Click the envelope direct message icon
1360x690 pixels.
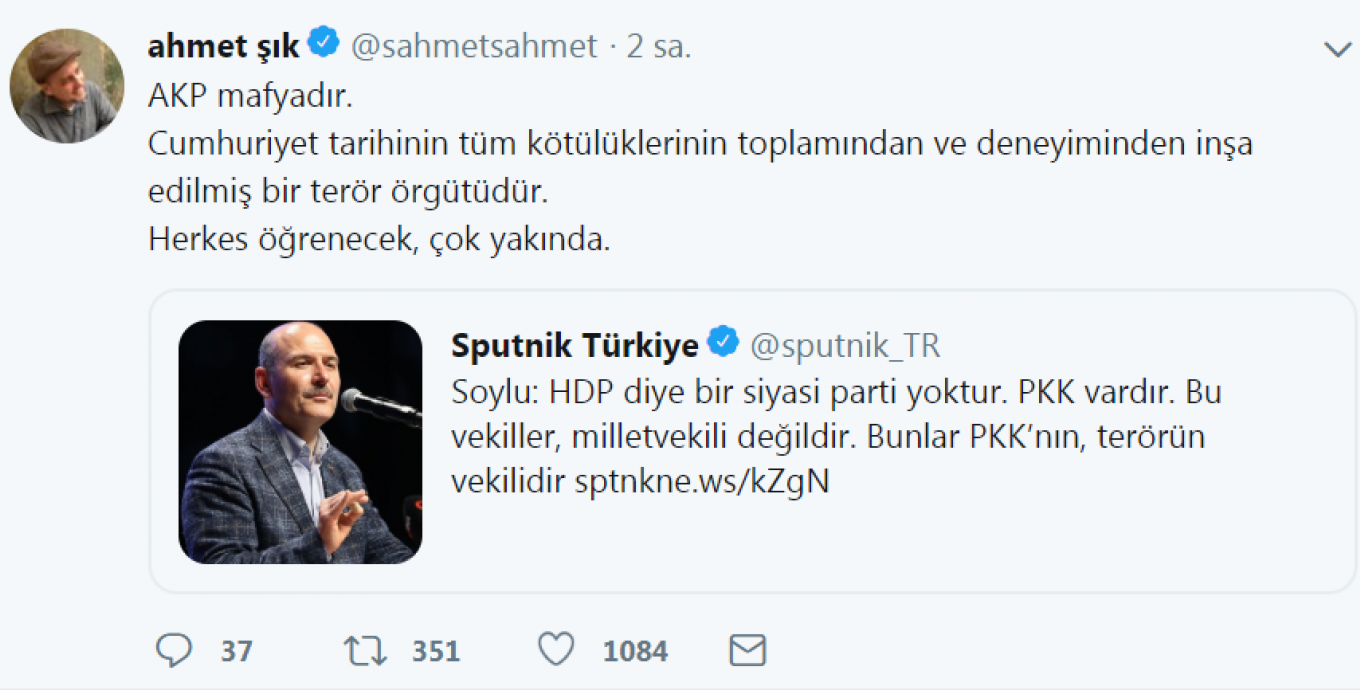point(747,651)
